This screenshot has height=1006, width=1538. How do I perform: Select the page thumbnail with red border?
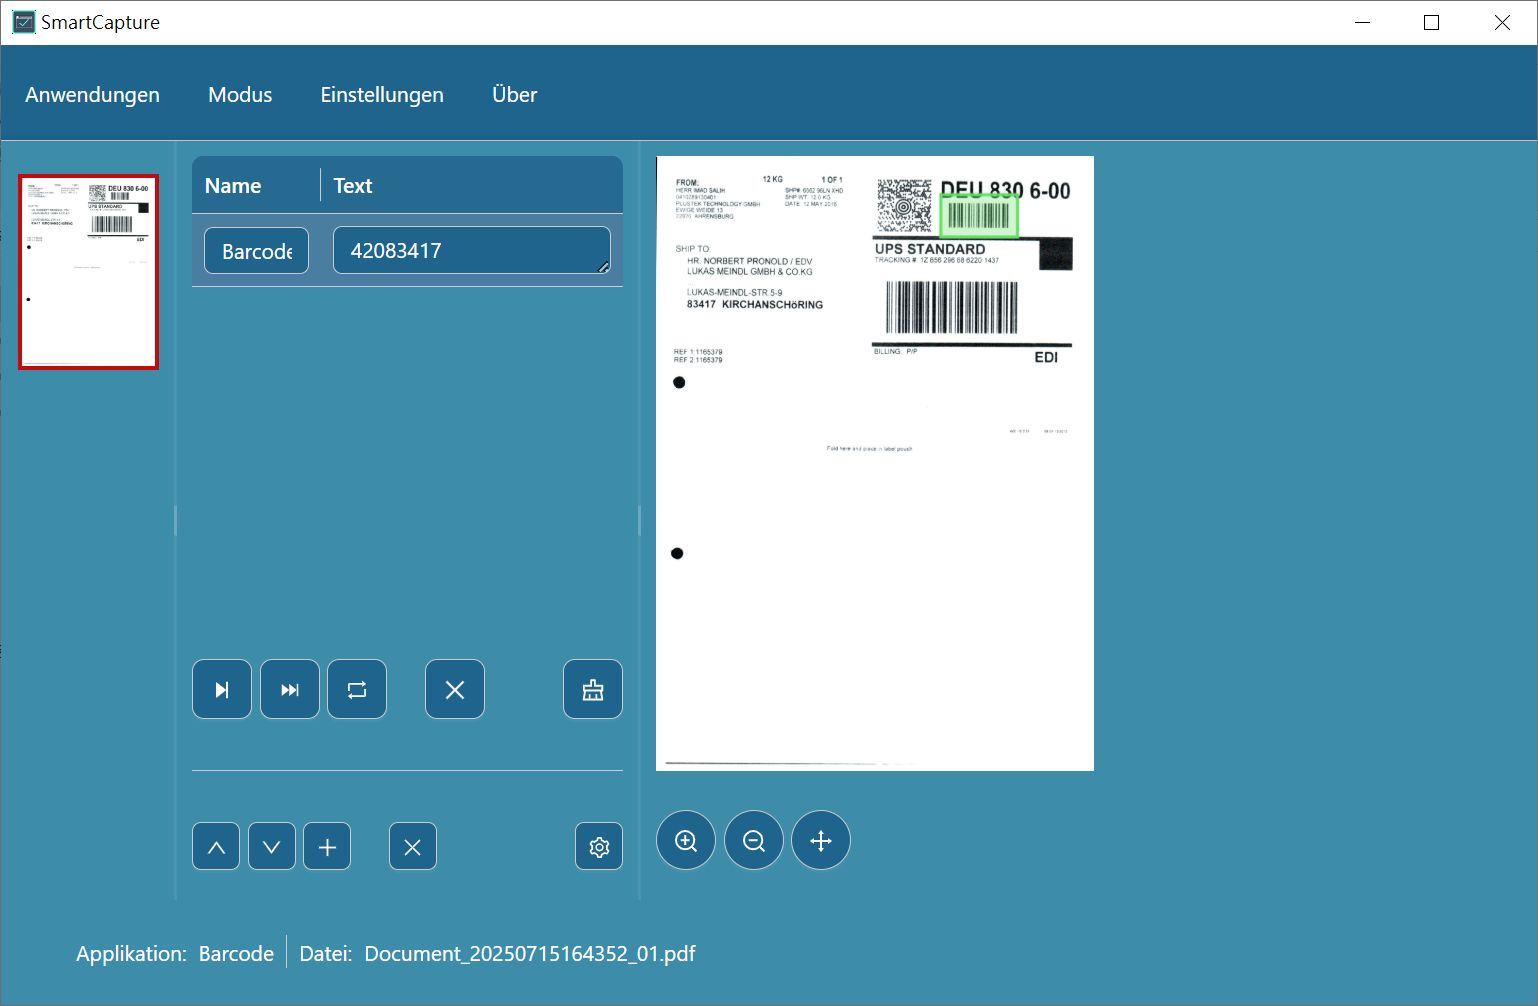point(89,272)
